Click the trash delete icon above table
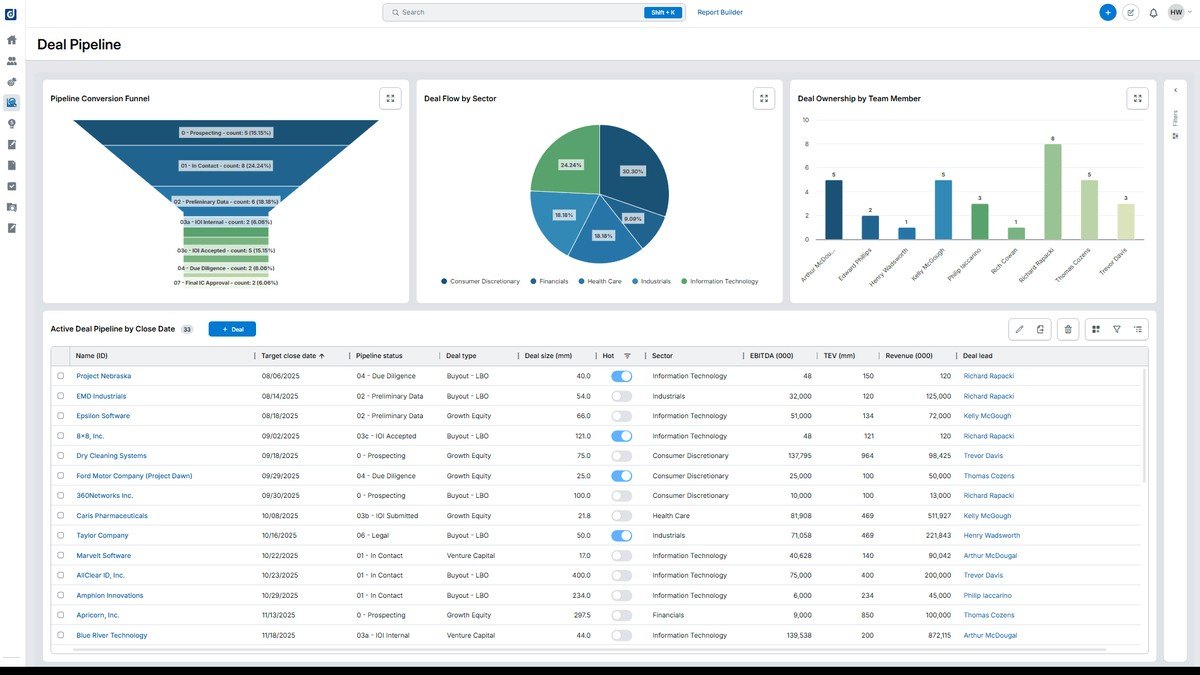The image size is (1200, 675). point(1068,329)
